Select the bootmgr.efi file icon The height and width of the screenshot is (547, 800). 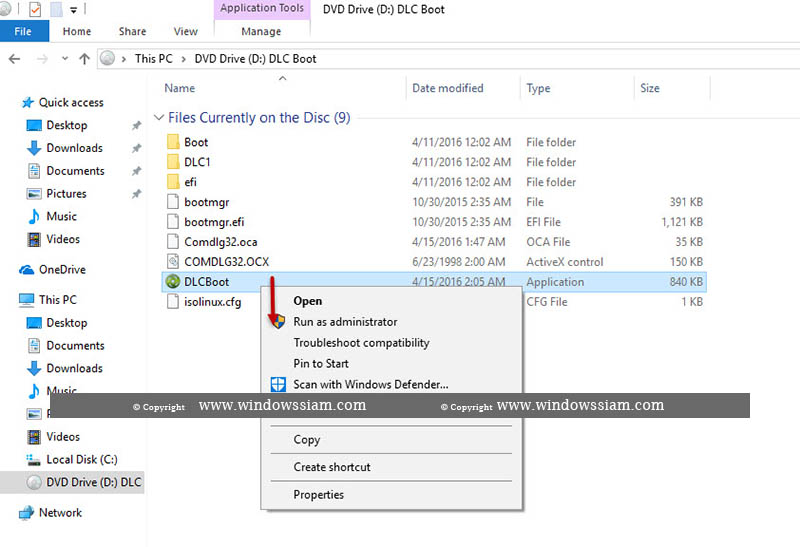coord(173,221)
